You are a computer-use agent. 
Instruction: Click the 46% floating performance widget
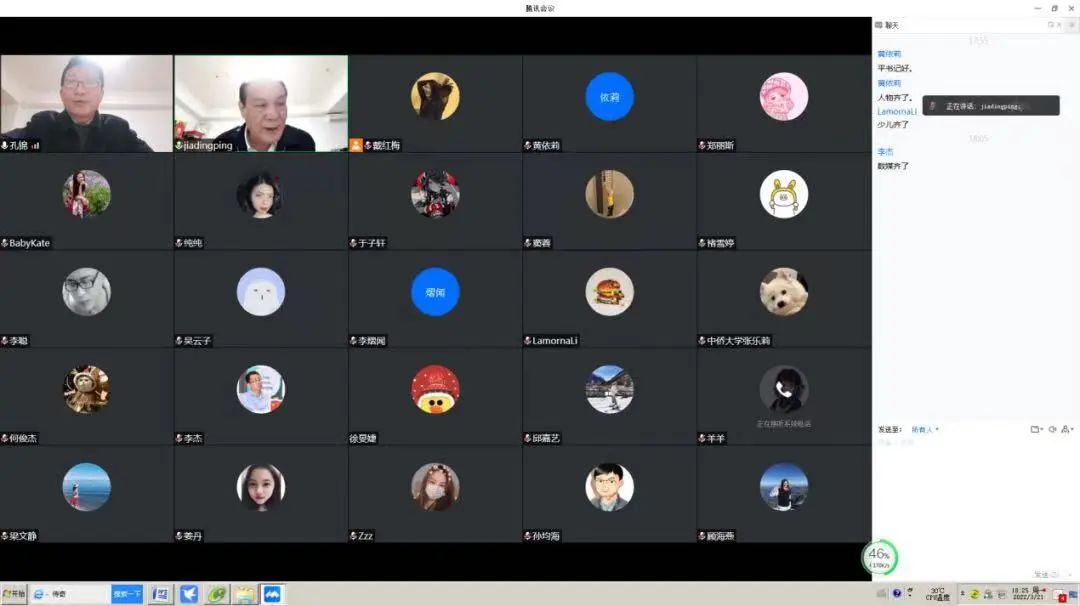click(x=880, y=556)
